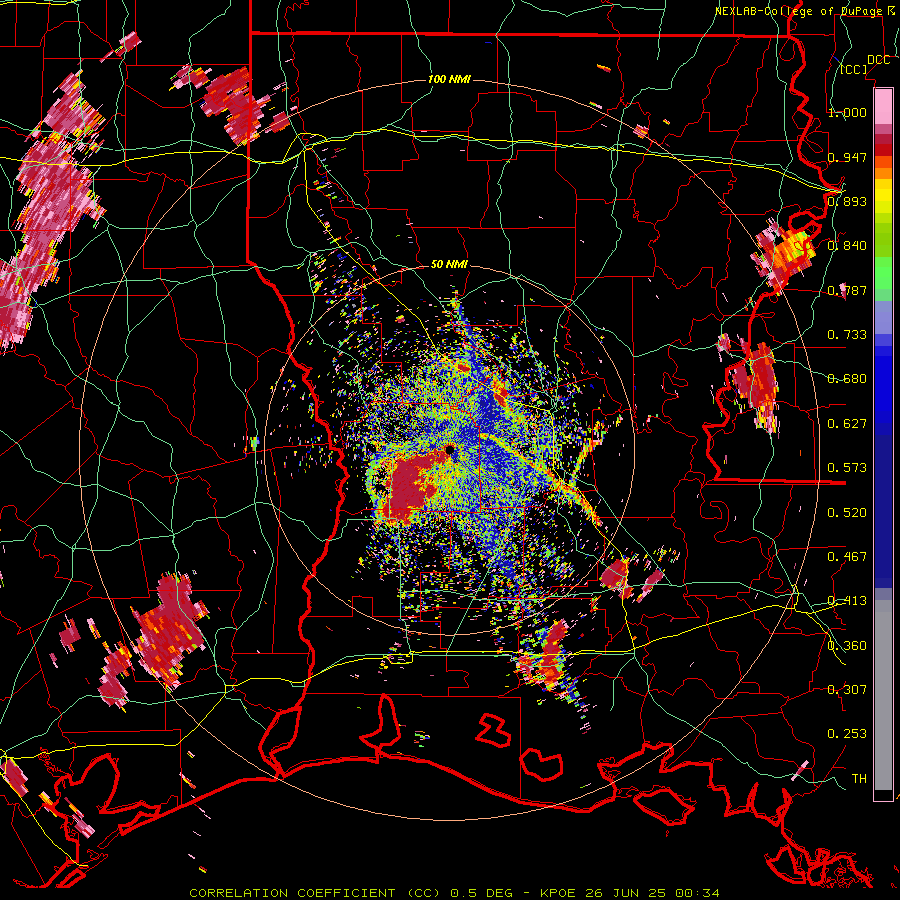Click the DCC label above the color scale
Image resolution: width=900 pixels, height=900 pixels.
click(x=878, y=60)
